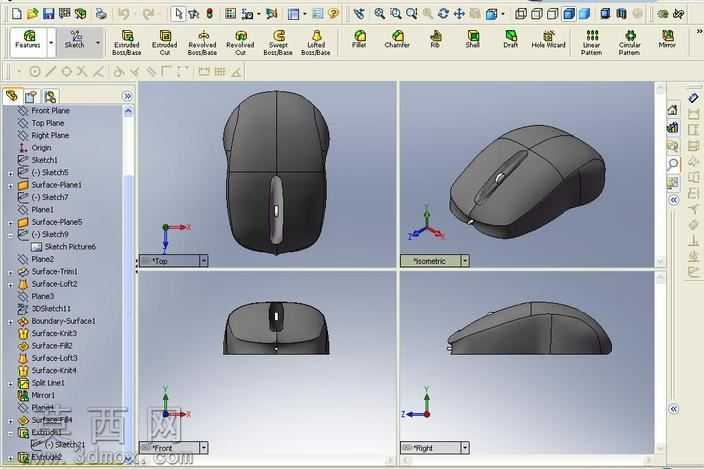This screenshot has height=469, width=704.
Task: Open the *Right view orientation dropdown
Action: 465,447
